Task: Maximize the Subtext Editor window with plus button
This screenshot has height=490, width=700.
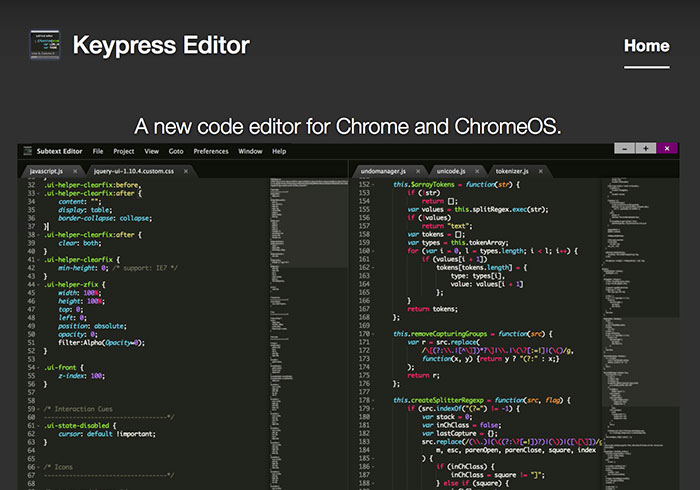Action: [646, 148]
